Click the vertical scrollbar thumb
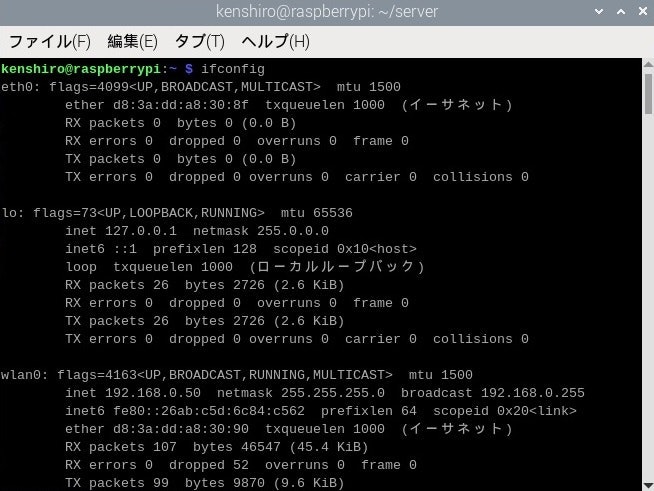This screenshot has height=491, width=654. click(648, 94)
